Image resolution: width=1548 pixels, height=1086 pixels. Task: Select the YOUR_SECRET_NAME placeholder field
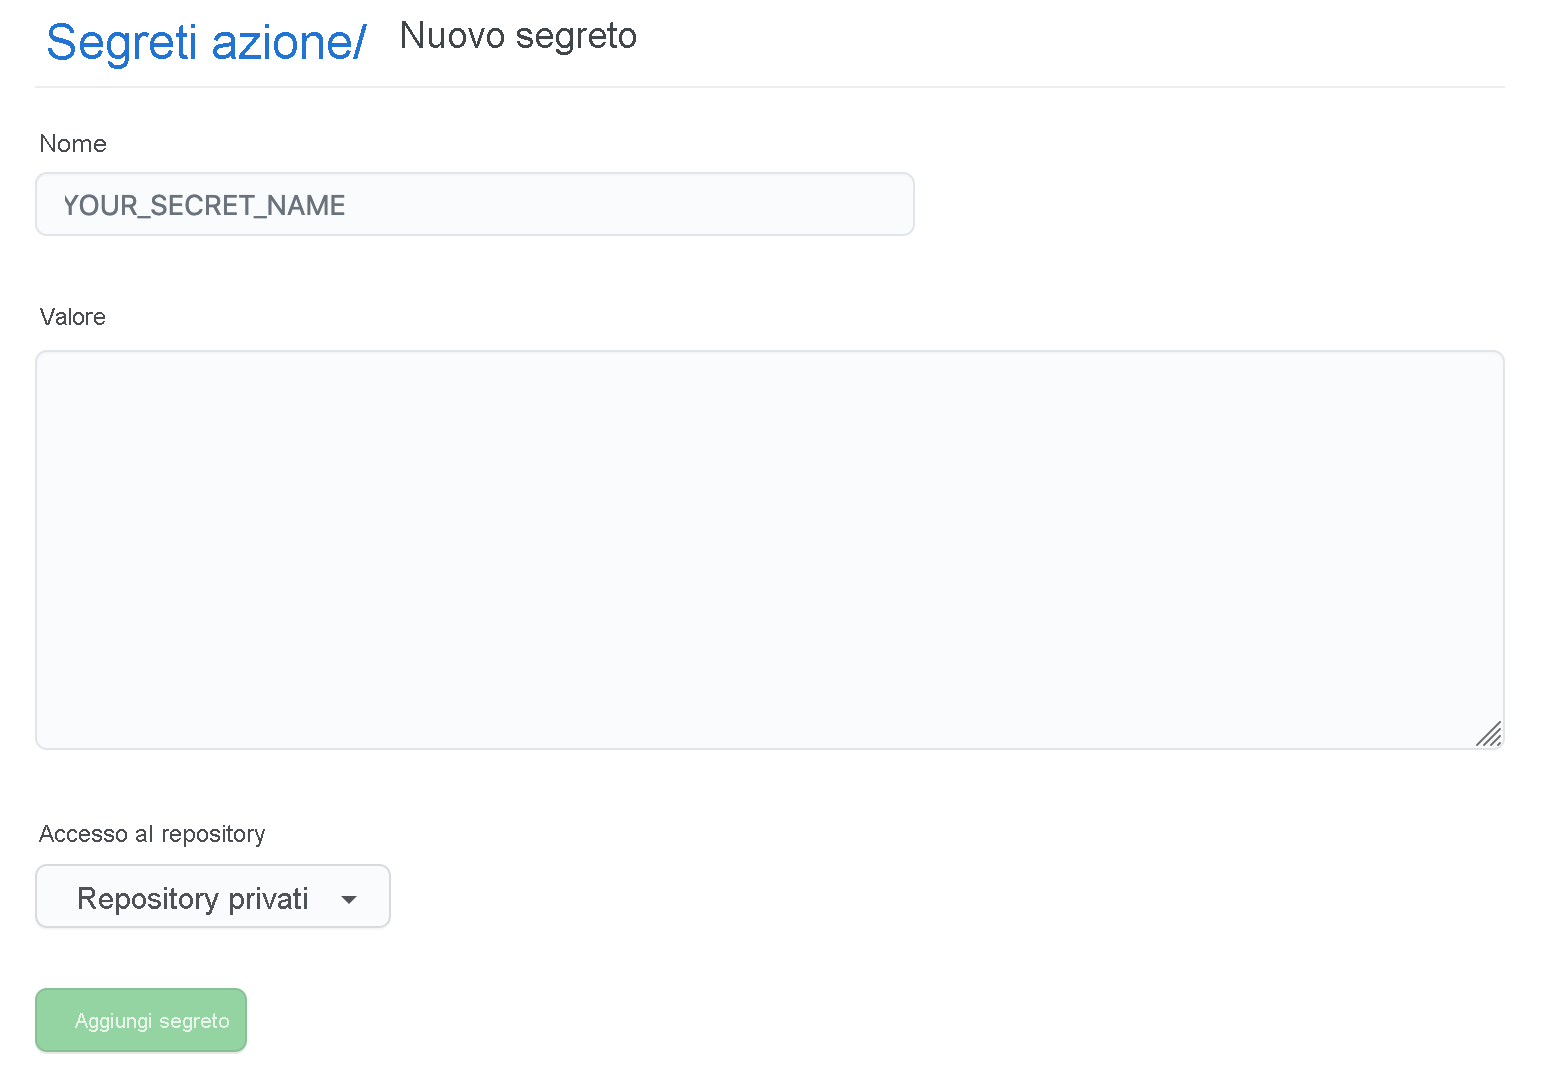(x=474, y=204)
